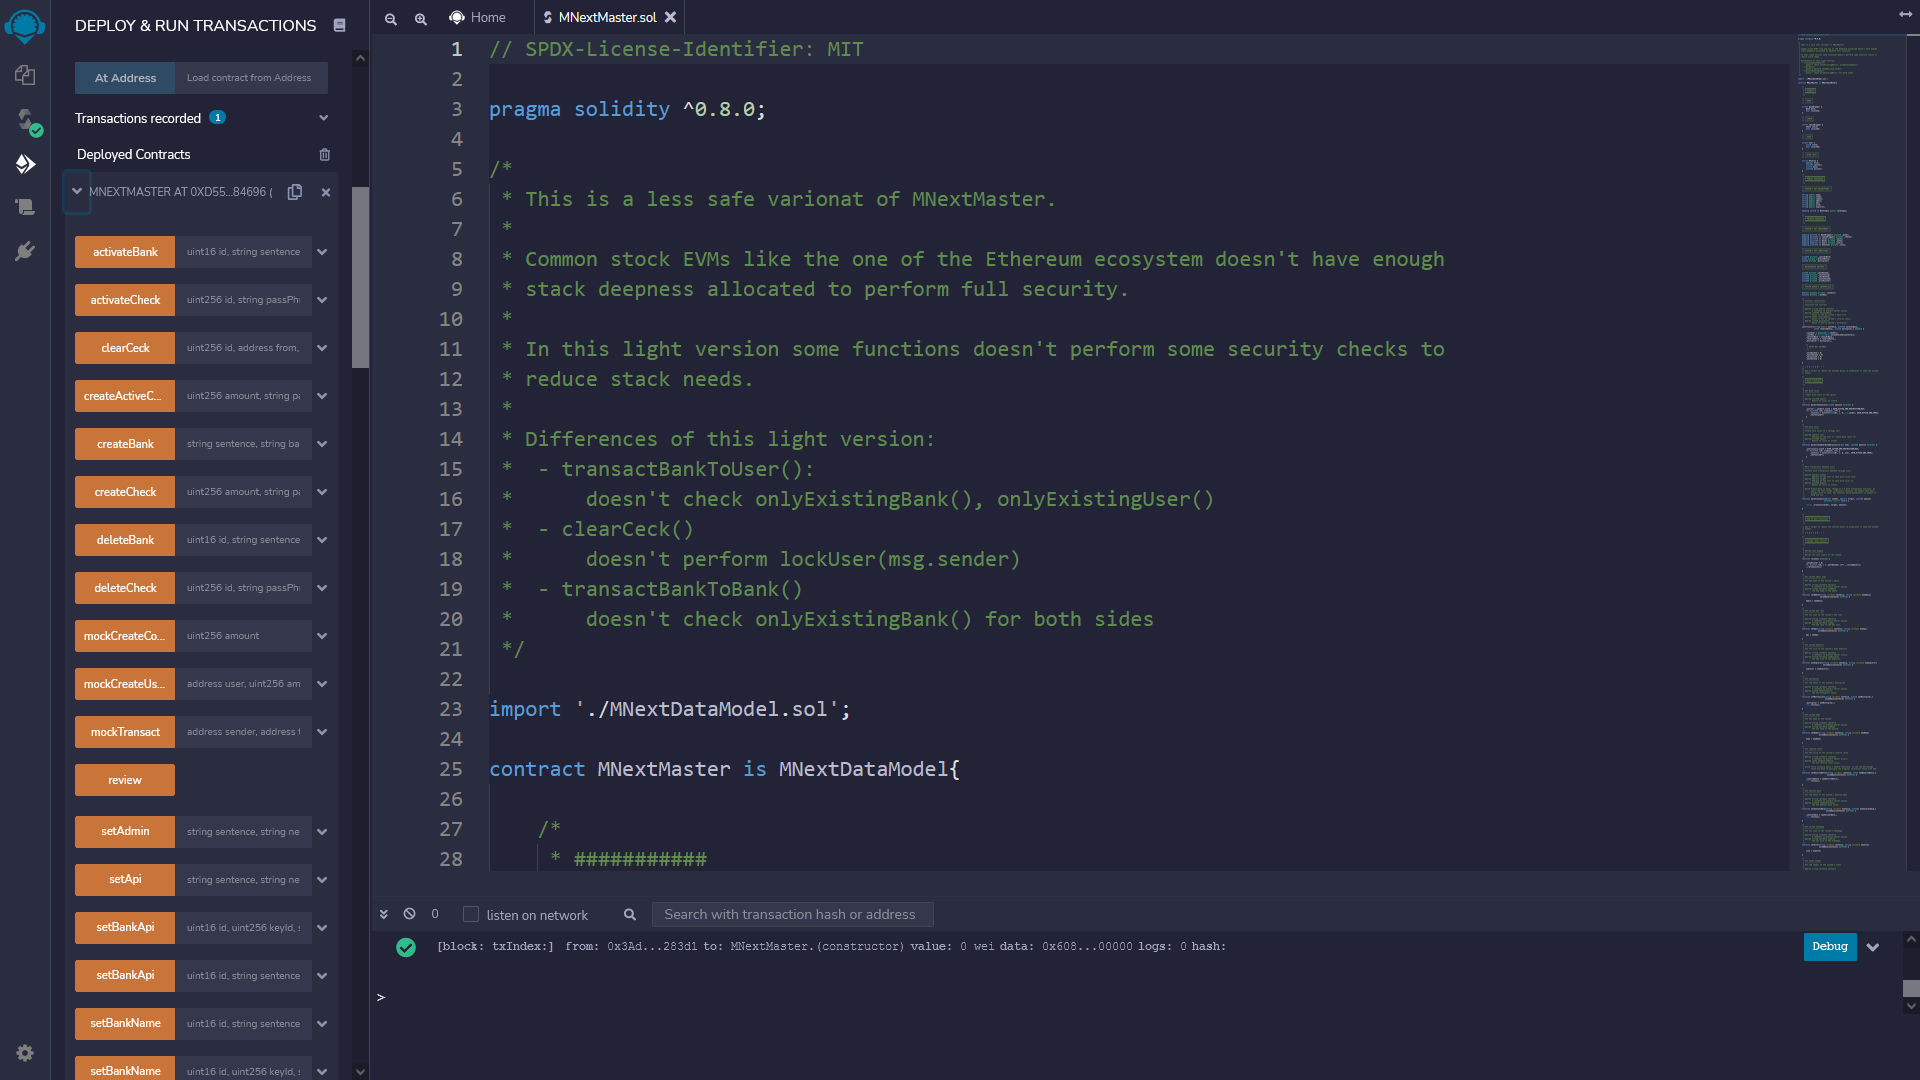Copy deployed MNEXTMASTER contract address

point(295,192)
